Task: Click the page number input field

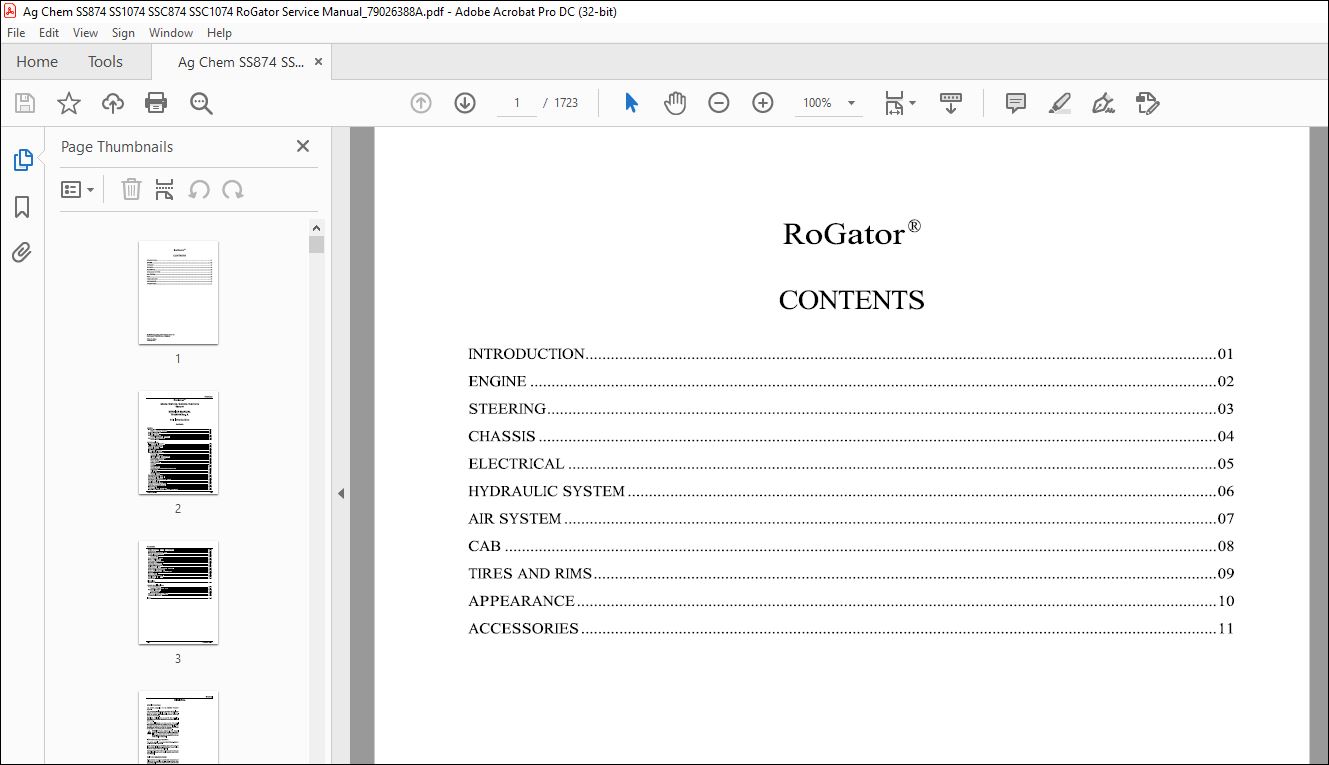Action: pyautogui.click(x=517, y=103)
